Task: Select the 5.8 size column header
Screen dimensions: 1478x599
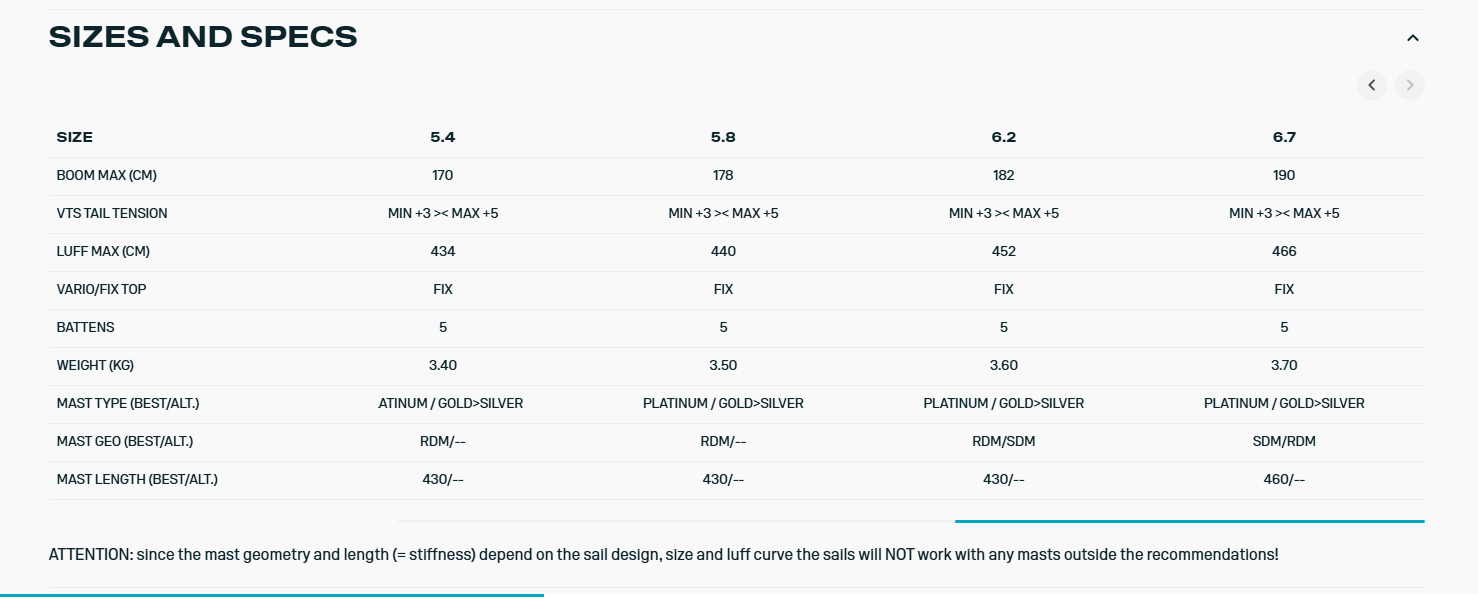Action: tap(723, 137)
